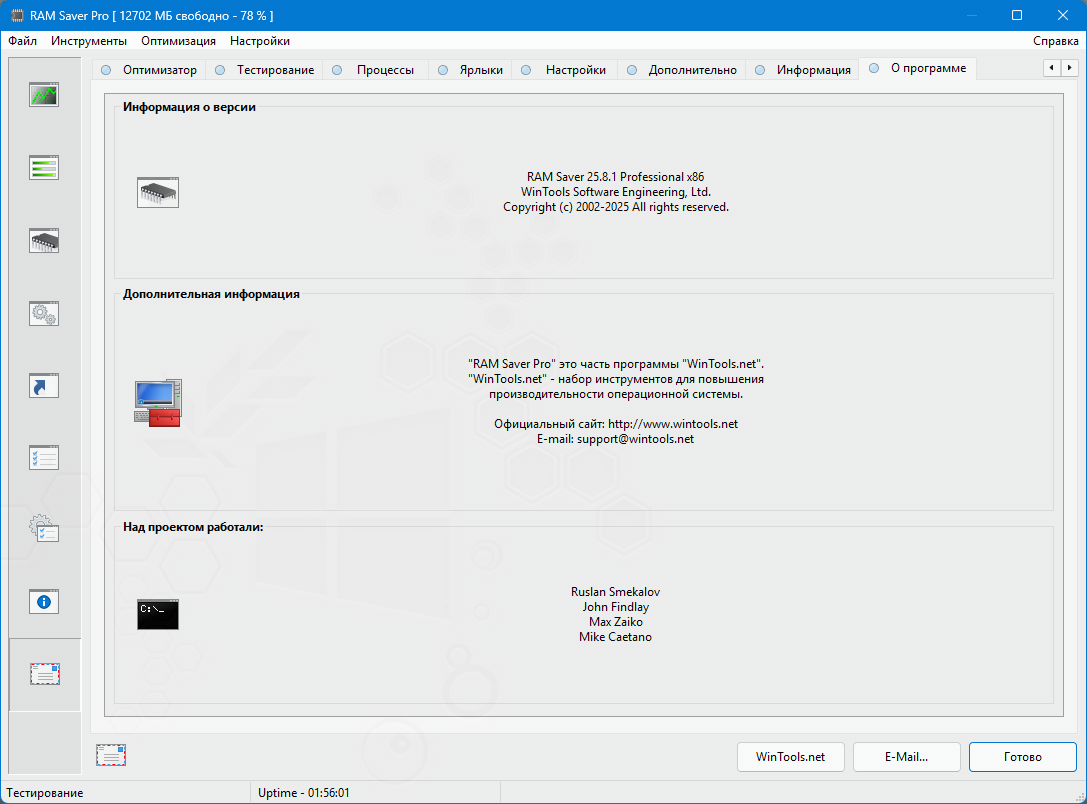Click WinTools Software Engineering, Ltd. text
1087x804 pixels.
coord(616,192)
